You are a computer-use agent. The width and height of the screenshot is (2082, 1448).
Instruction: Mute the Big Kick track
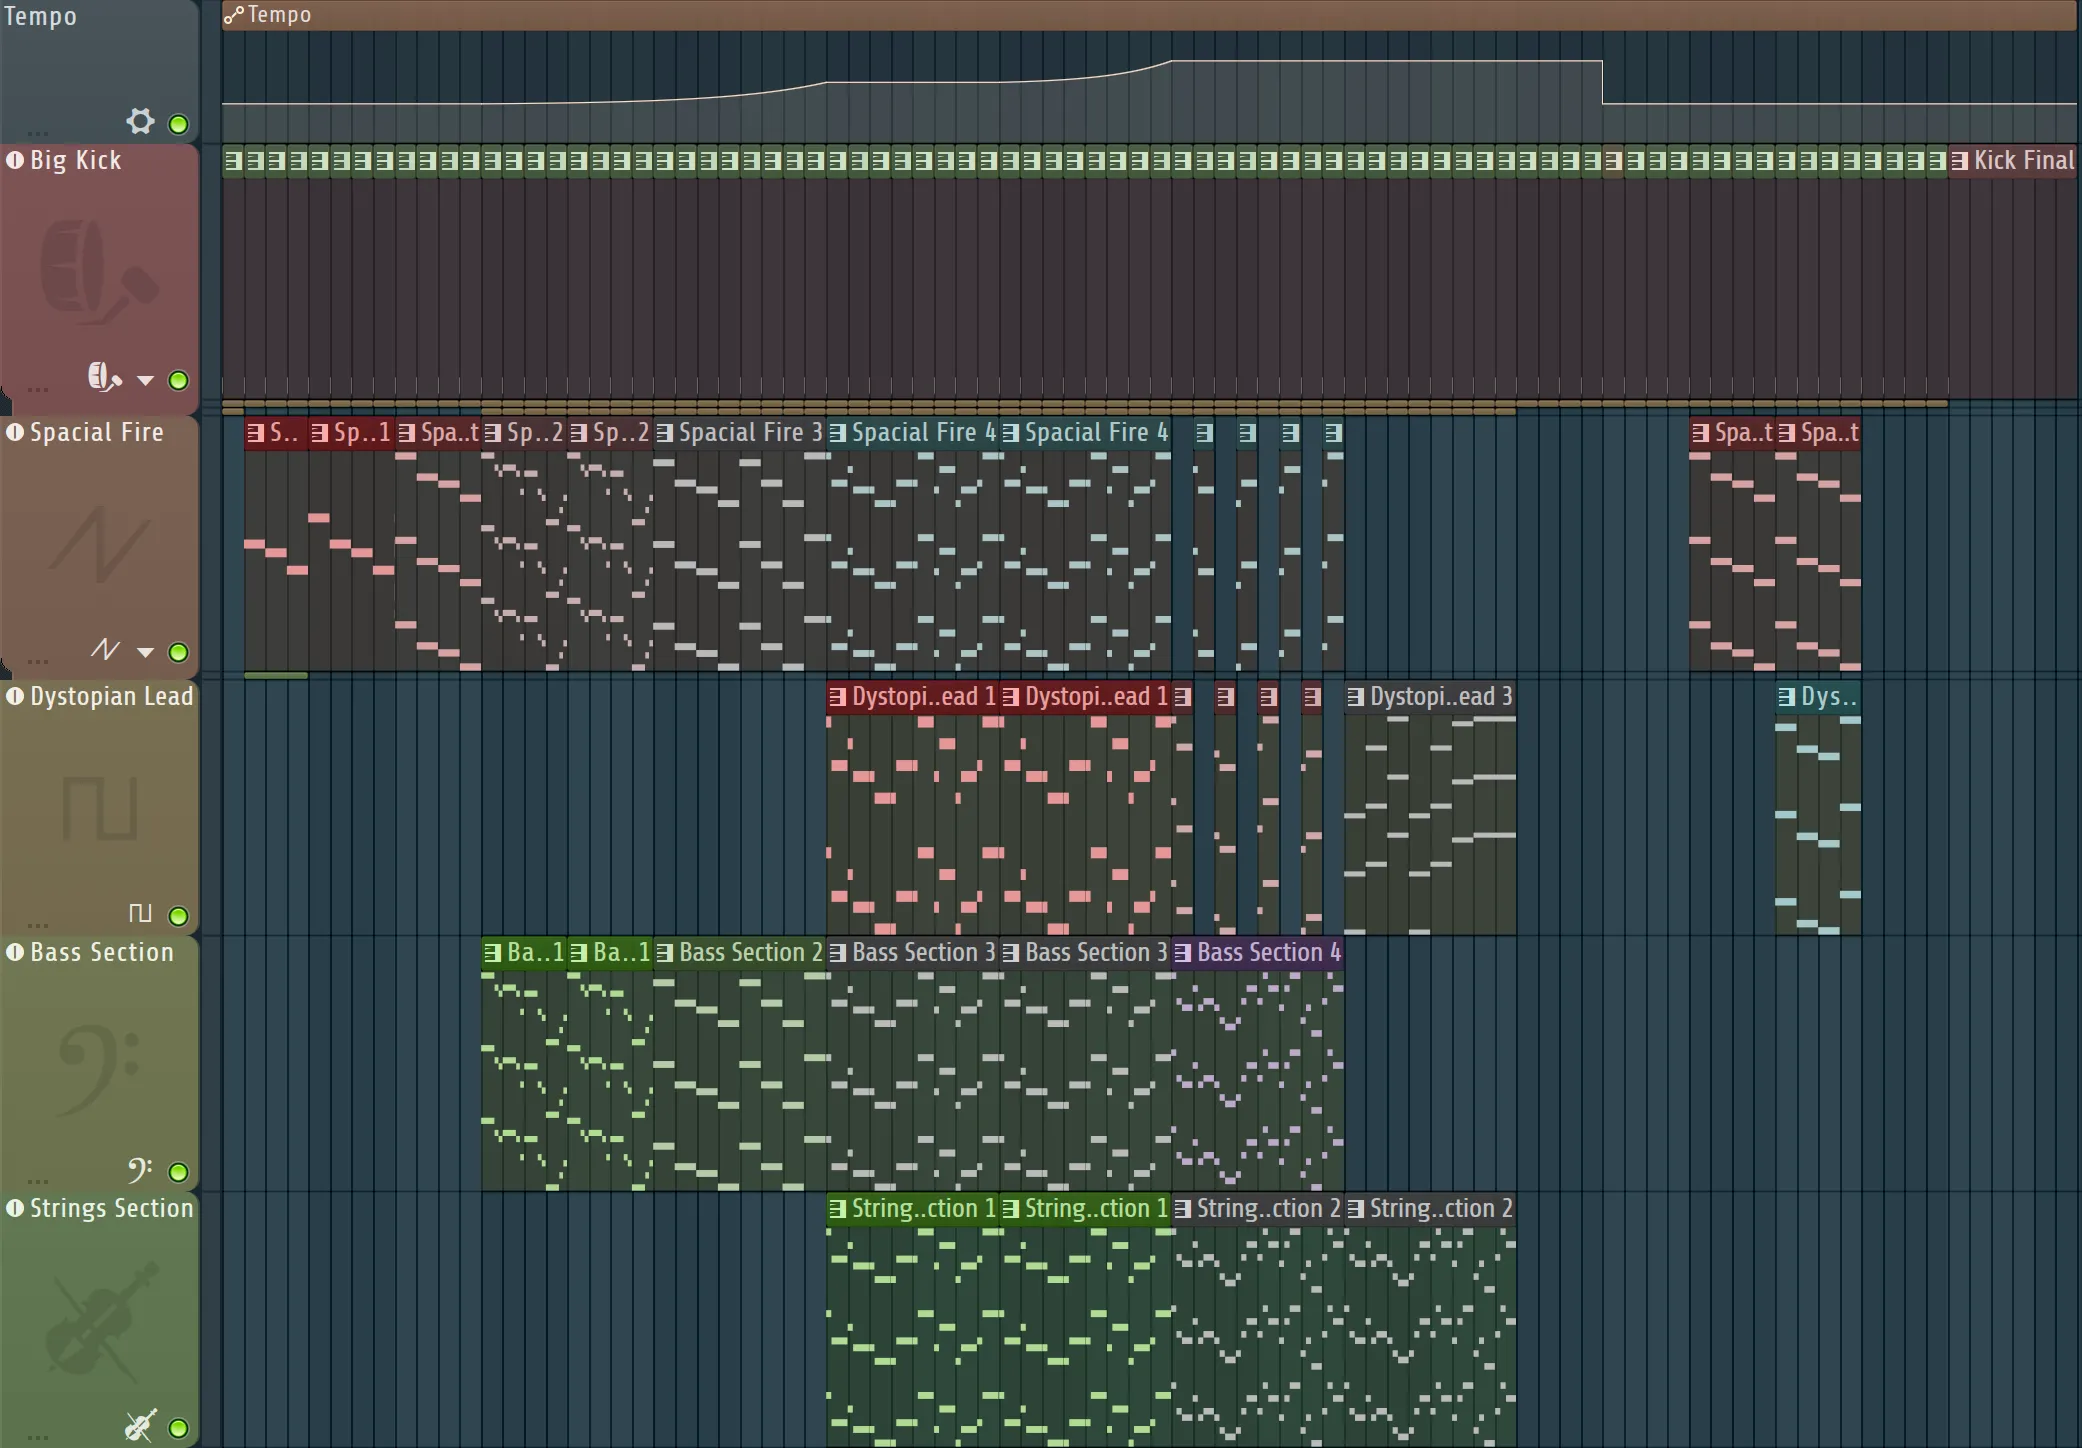pos(178,380)
